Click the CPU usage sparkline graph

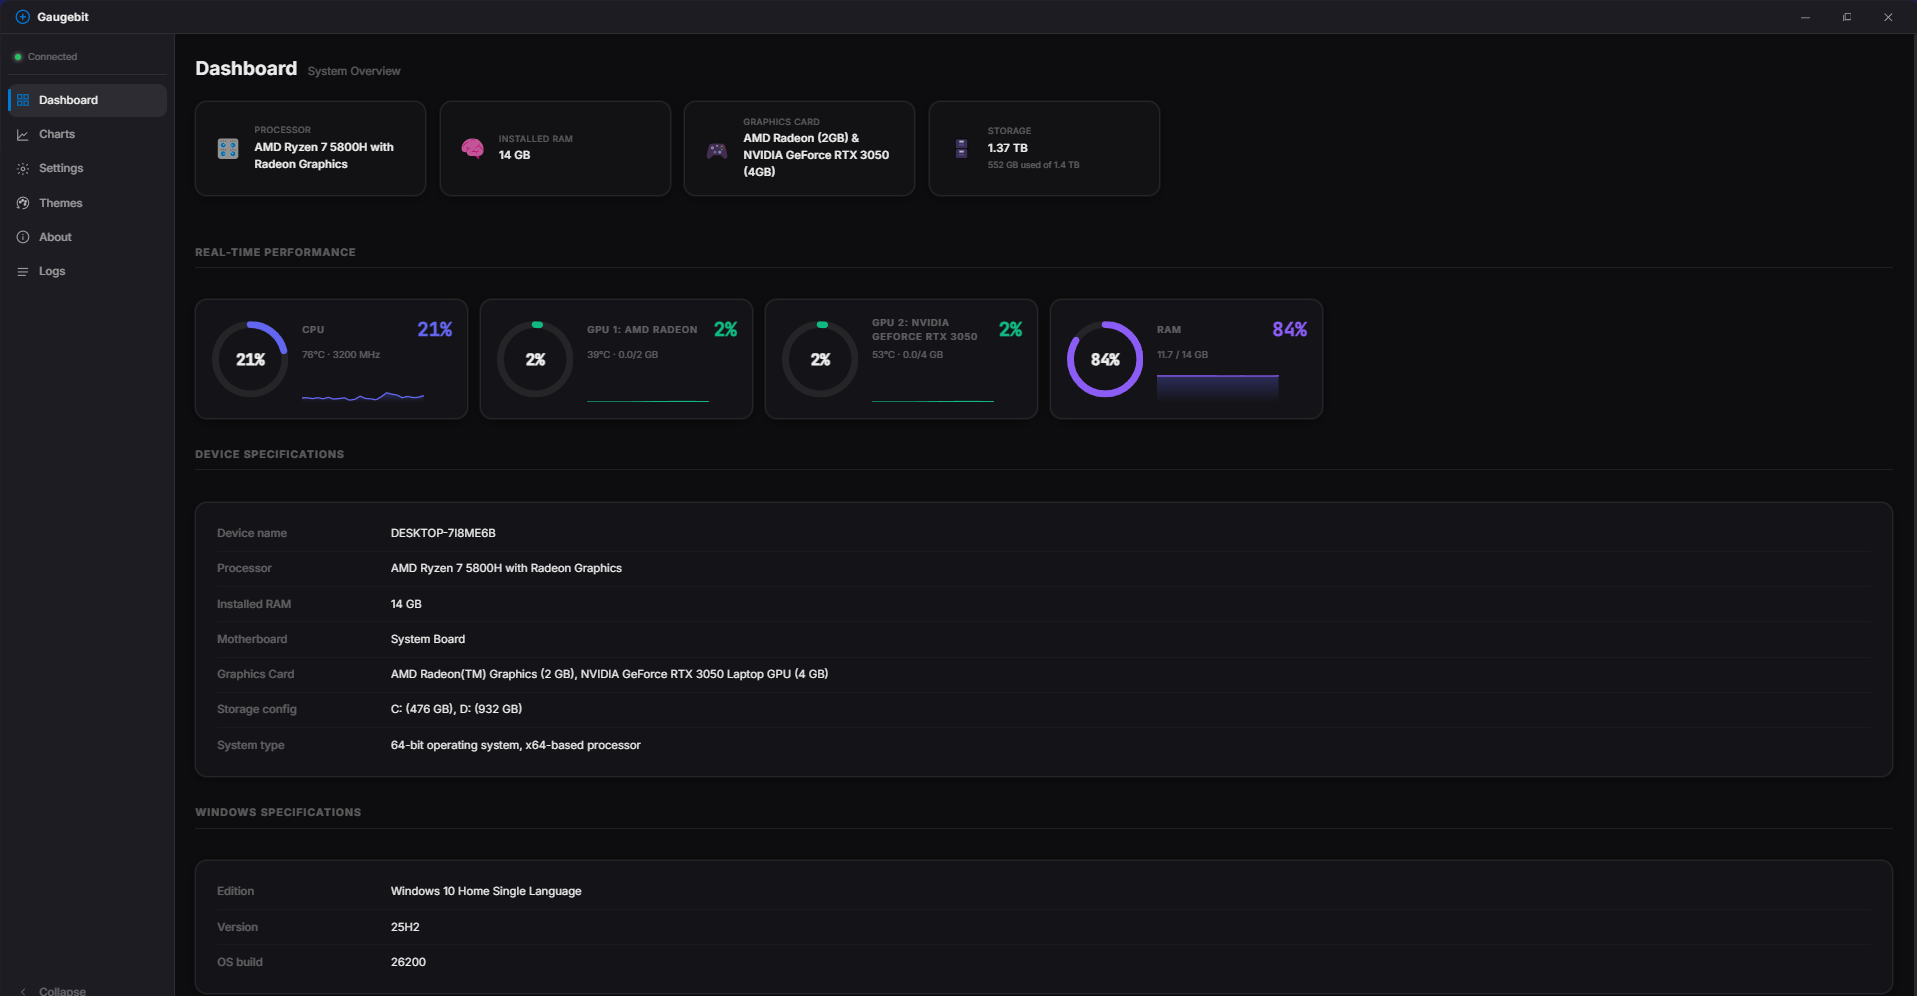coord(363,396)
